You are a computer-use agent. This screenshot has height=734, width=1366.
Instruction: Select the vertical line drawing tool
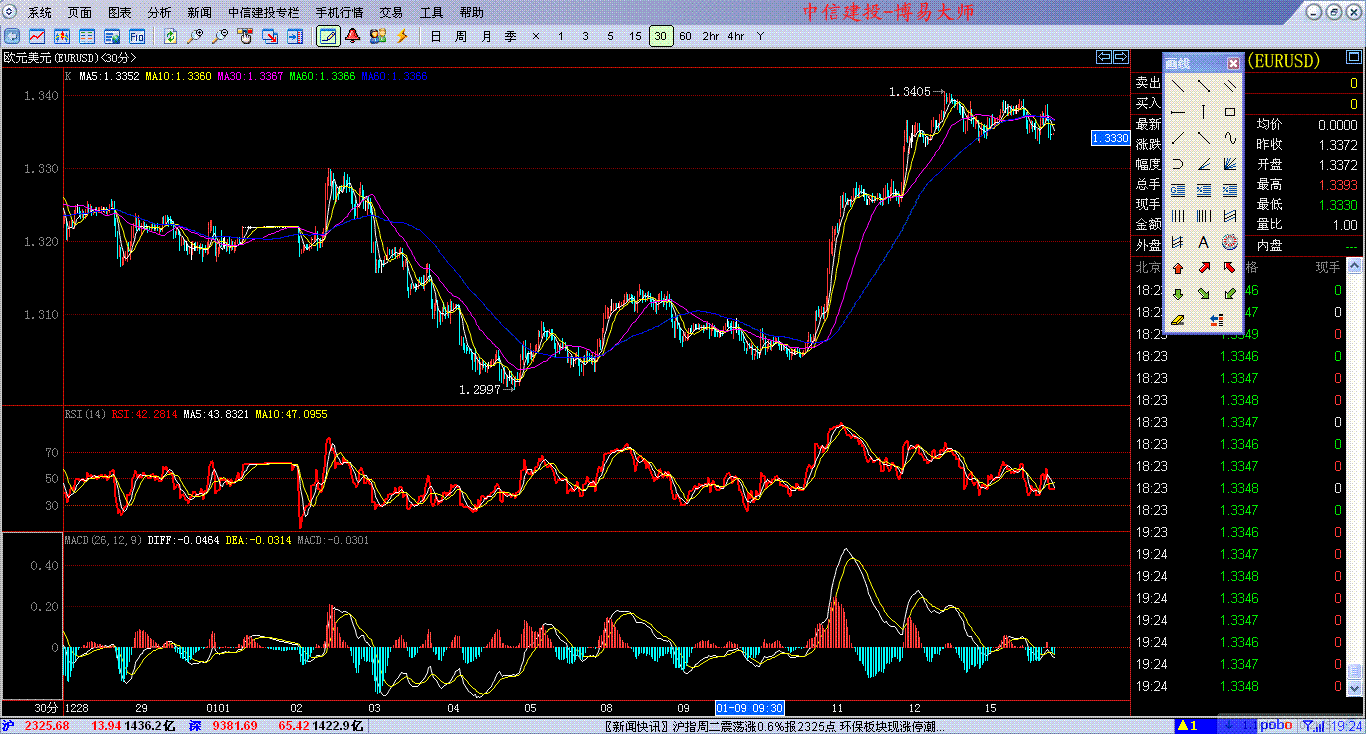1204,112
